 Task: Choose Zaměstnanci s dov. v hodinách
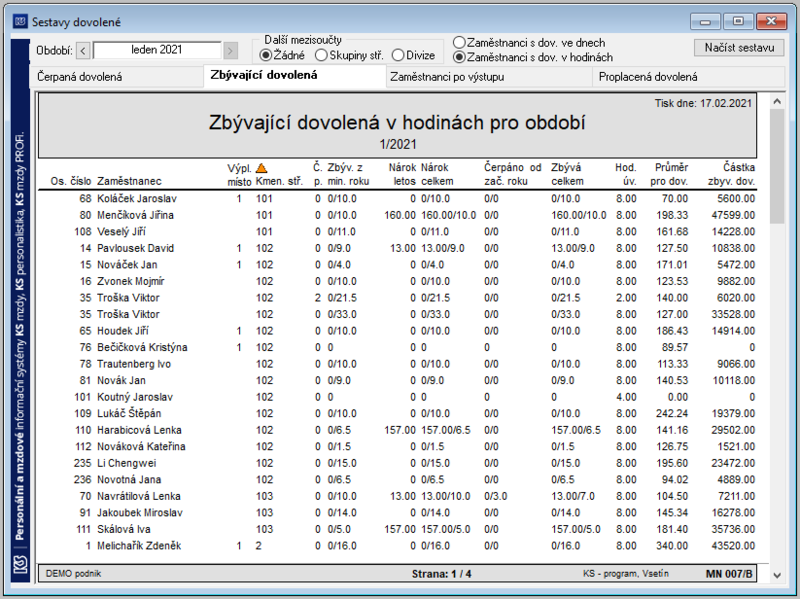pos(533,57)
